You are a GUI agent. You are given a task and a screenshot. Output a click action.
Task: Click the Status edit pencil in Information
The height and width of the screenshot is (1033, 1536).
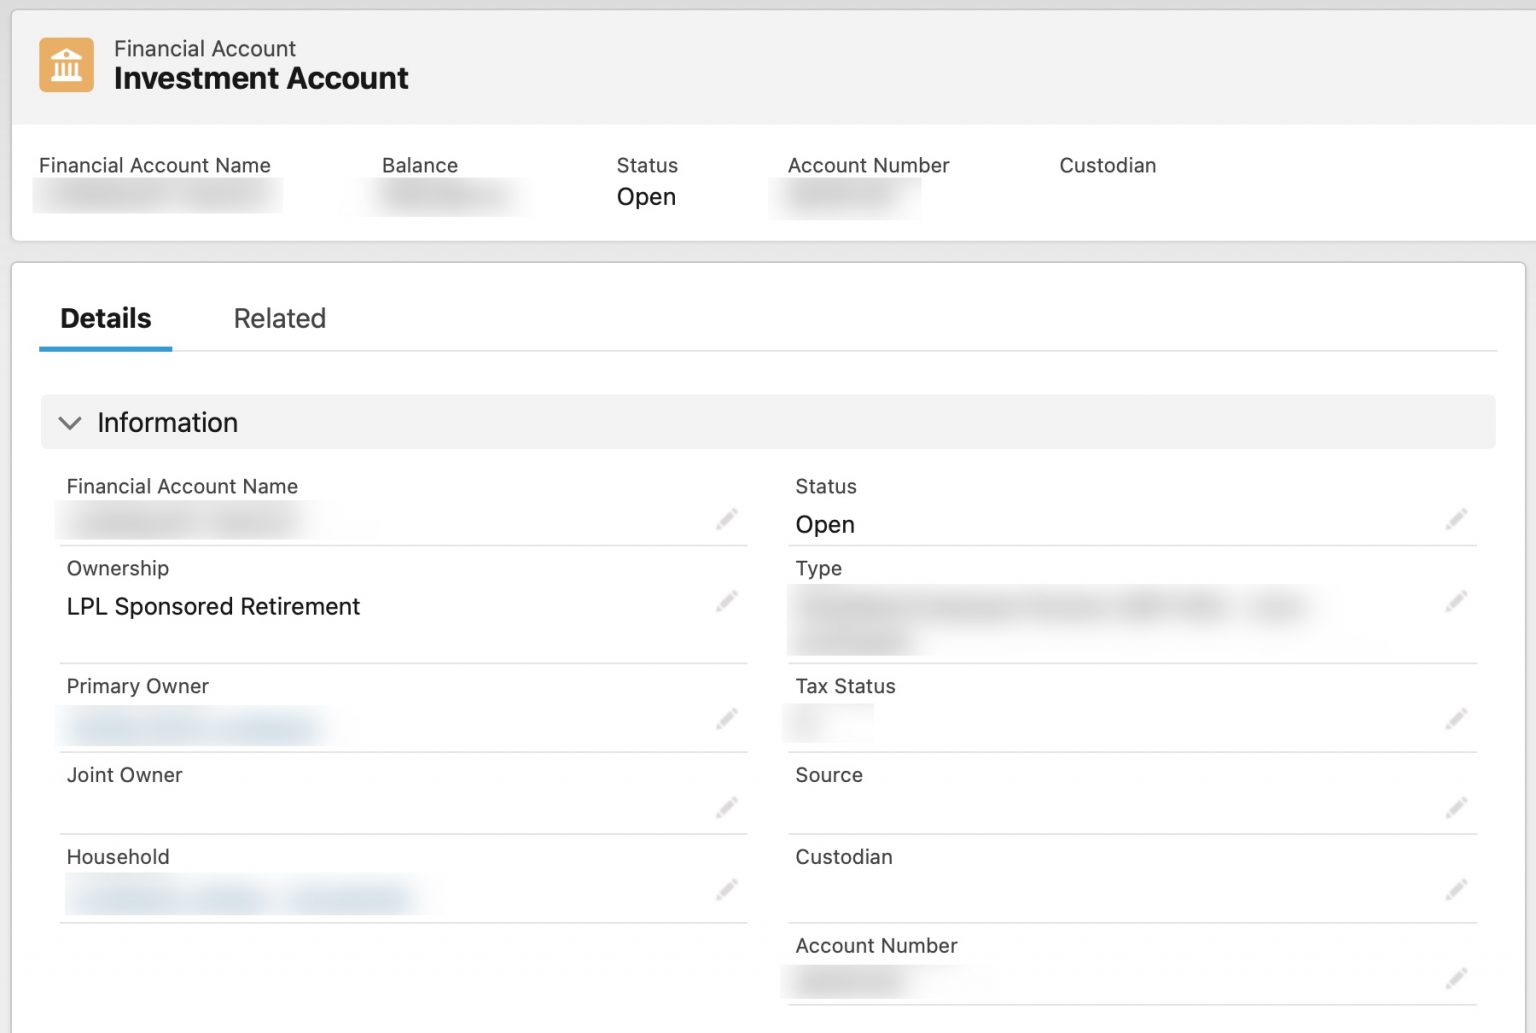tap(1456, 518)
